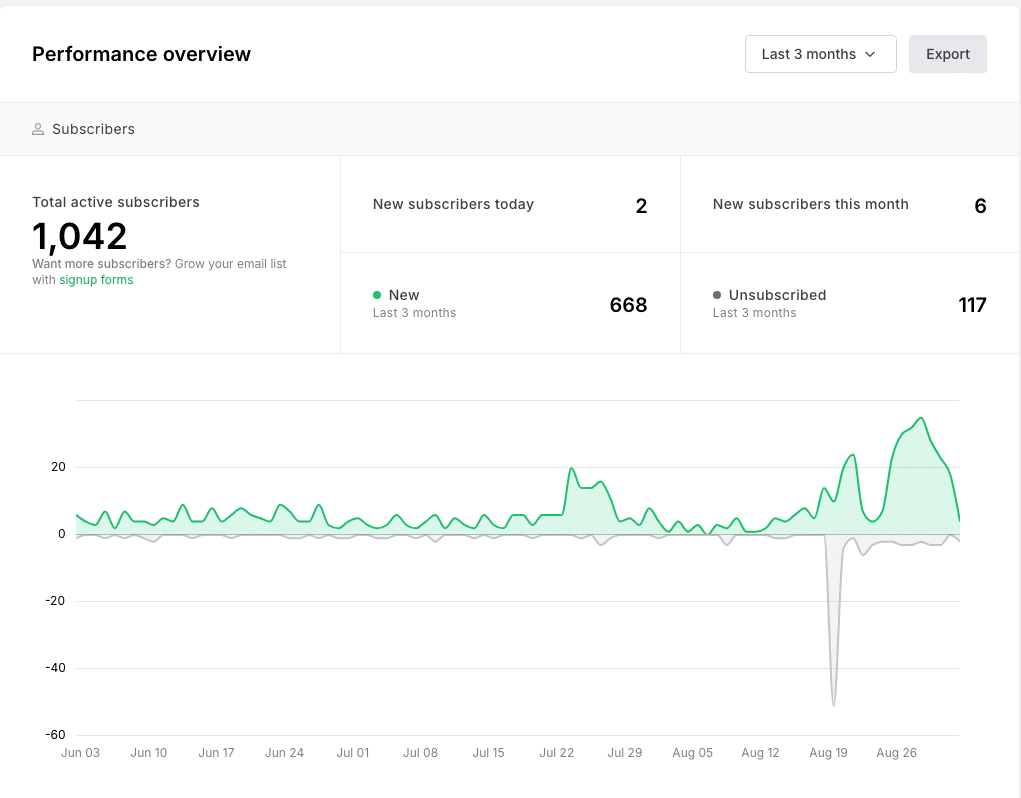Click the gray dot beside Unsubscribed

[x=717, y=295]
